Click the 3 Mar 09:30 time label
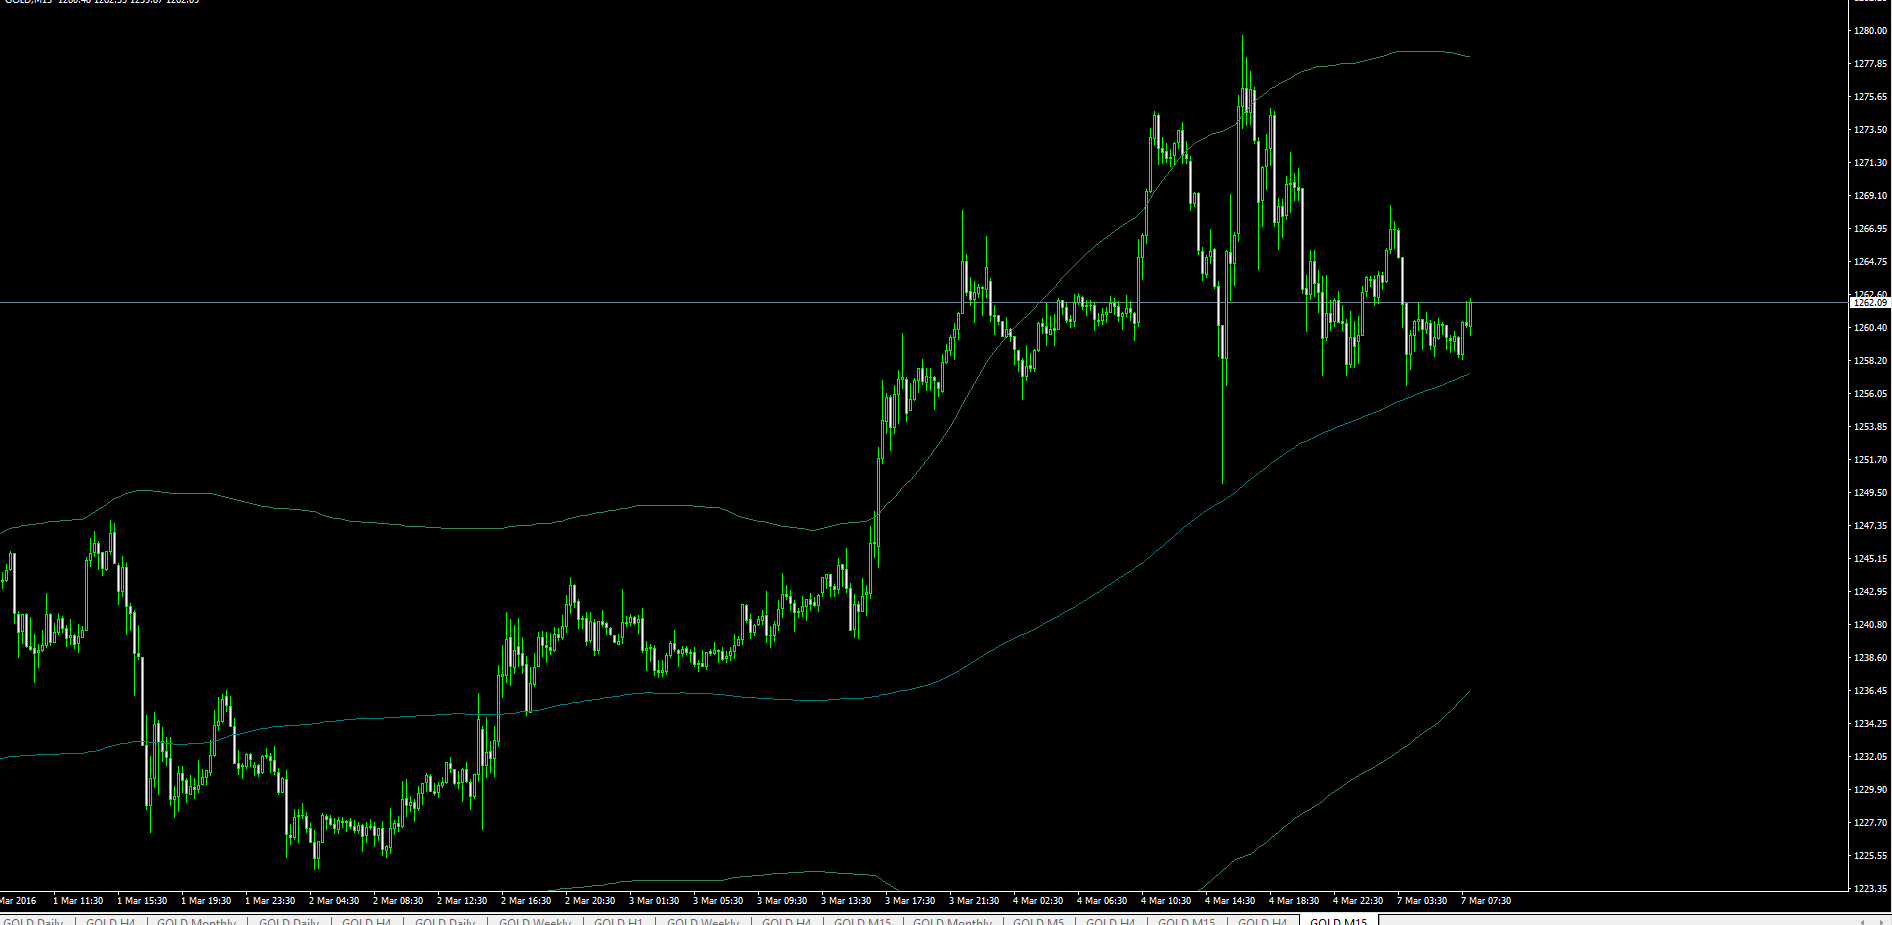Image resolution: width=1892 pixels, height=925 pixels. 782,901
